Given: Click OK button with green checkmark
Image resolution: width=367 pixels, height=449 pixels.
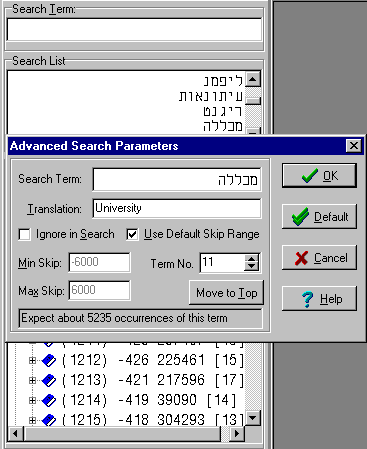Looking at the screenshot, I should [x=319, y=175].
